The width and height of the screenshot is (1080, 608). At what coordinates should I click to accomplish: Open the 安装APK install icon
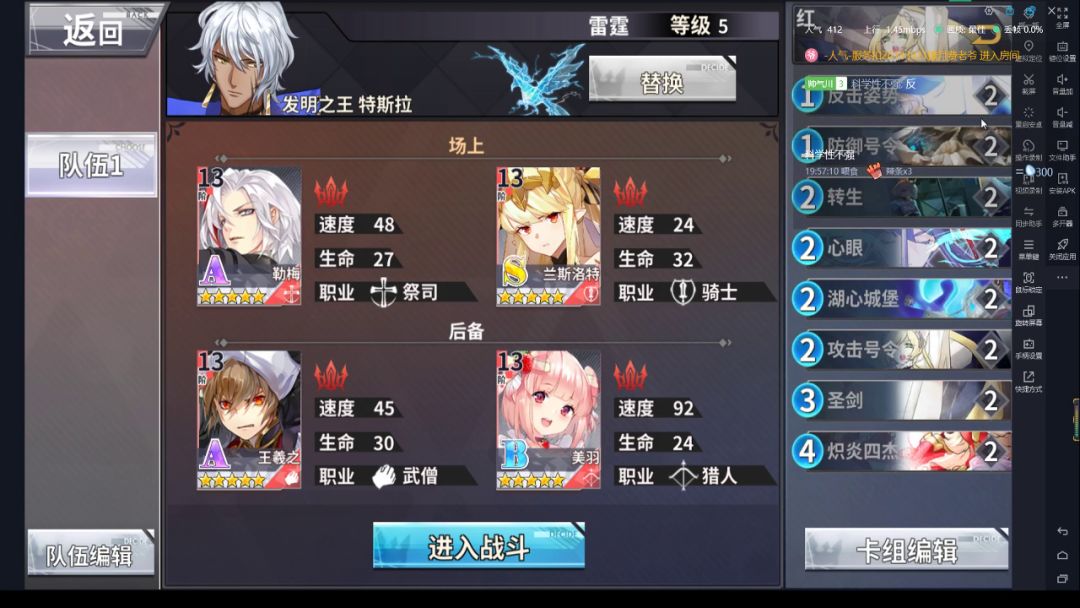click(x=1062, y=182)
